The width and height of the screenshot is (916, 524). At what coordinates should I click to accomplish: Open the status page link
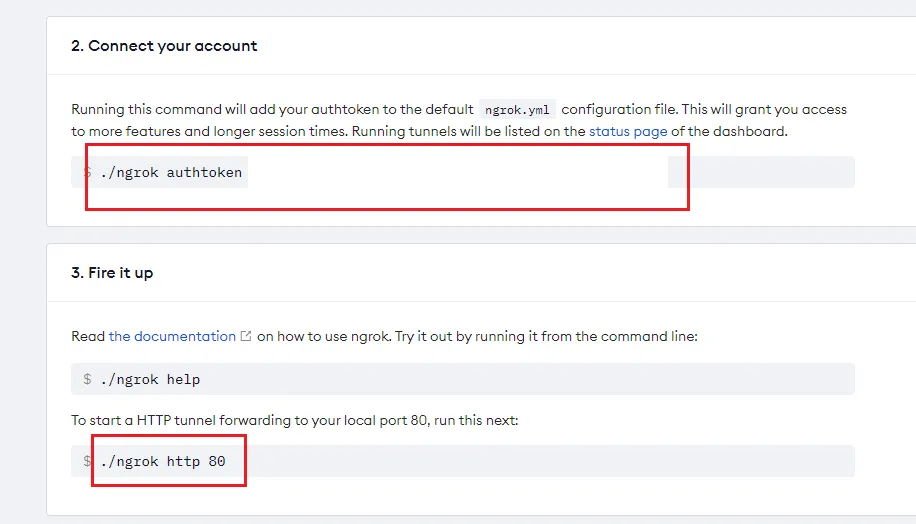tap(628, 131)
